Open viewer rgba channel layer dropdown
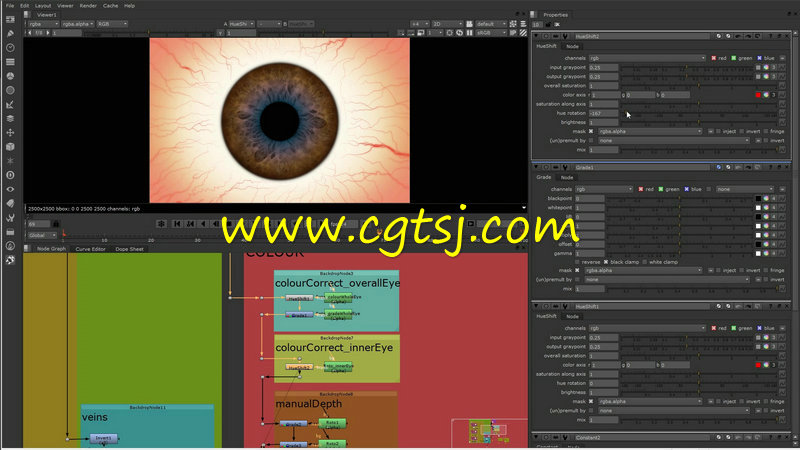This screenshot has height=450, width=800. tap(43, 24)
